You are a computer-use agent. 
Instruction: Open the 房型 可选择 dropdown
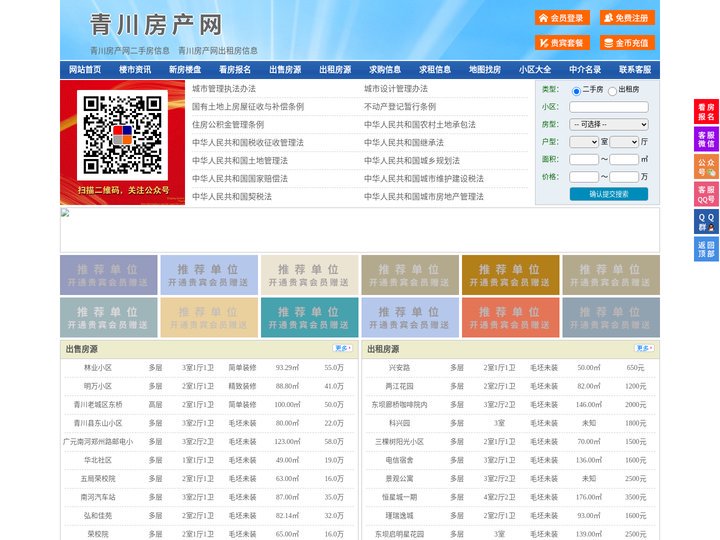coord(609,124)
